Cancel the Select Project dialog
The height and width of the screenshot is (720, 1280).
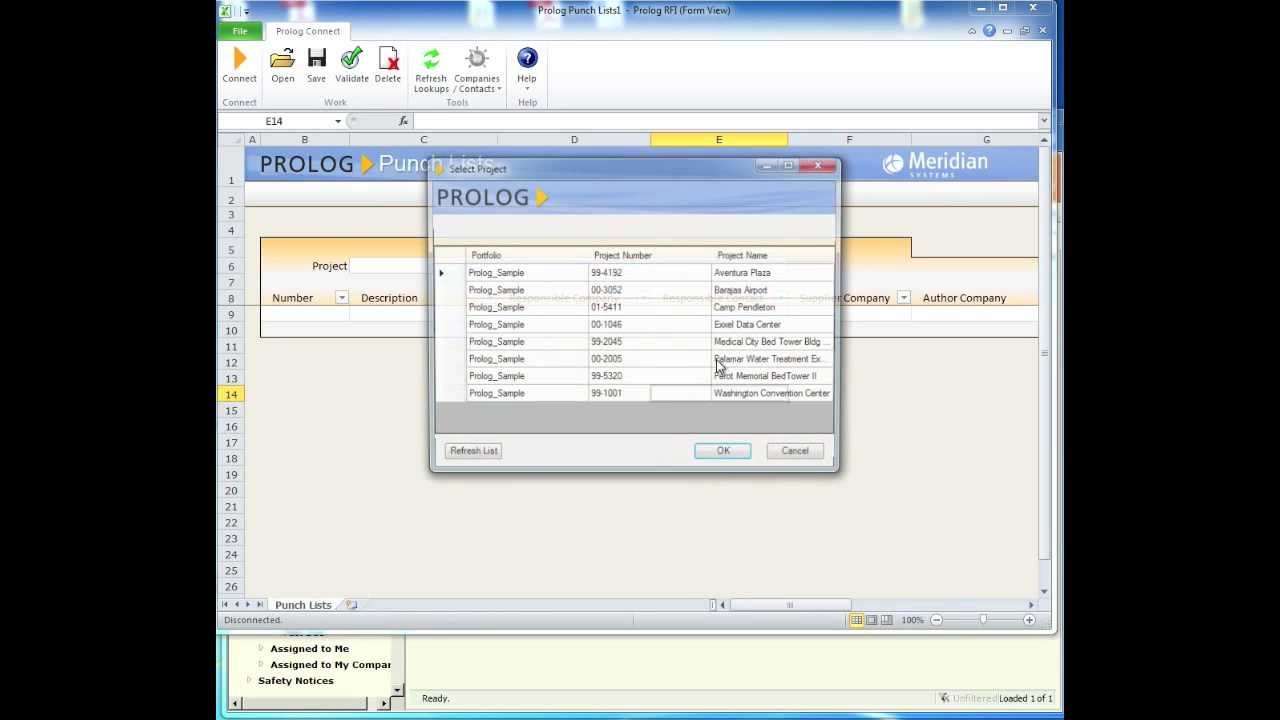click(795, 451)
